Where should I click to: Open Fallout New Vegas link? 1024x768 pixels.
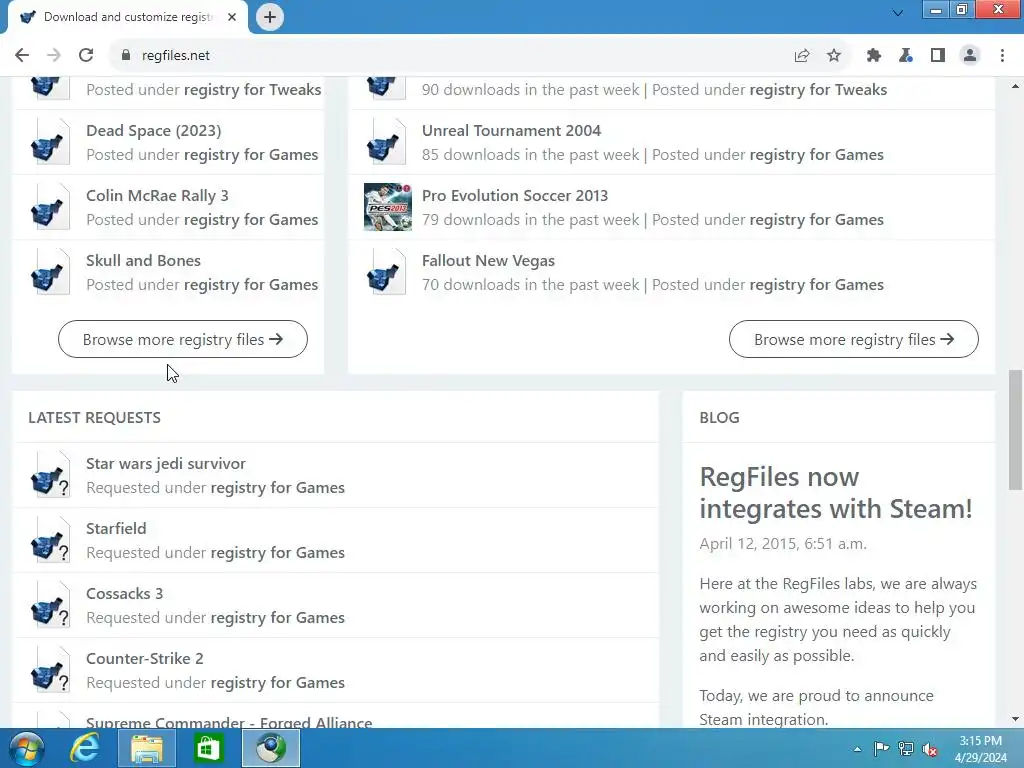tap(488, 261)
